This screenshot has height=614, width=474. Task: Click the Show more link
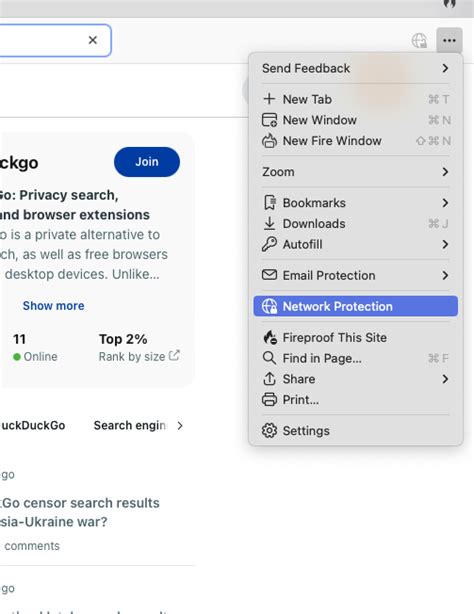53,305
